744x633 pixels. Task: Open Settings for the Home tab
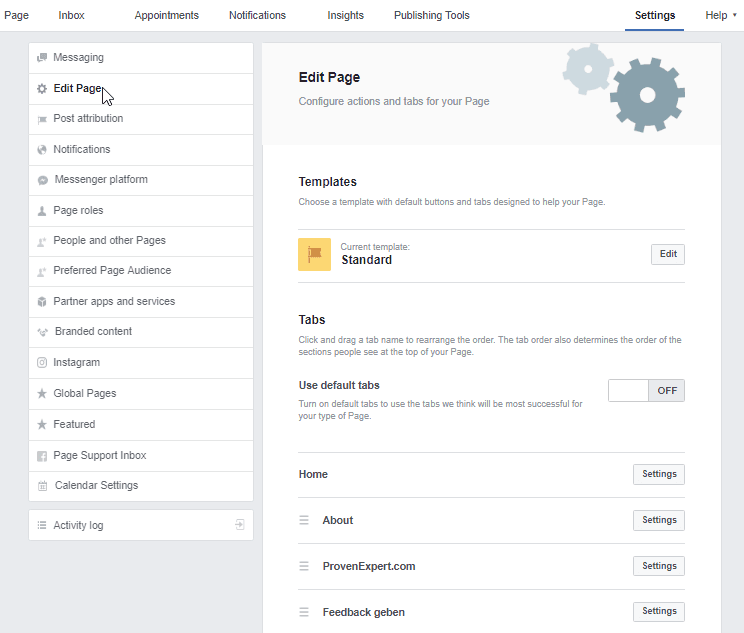click(x=659, y=474)
